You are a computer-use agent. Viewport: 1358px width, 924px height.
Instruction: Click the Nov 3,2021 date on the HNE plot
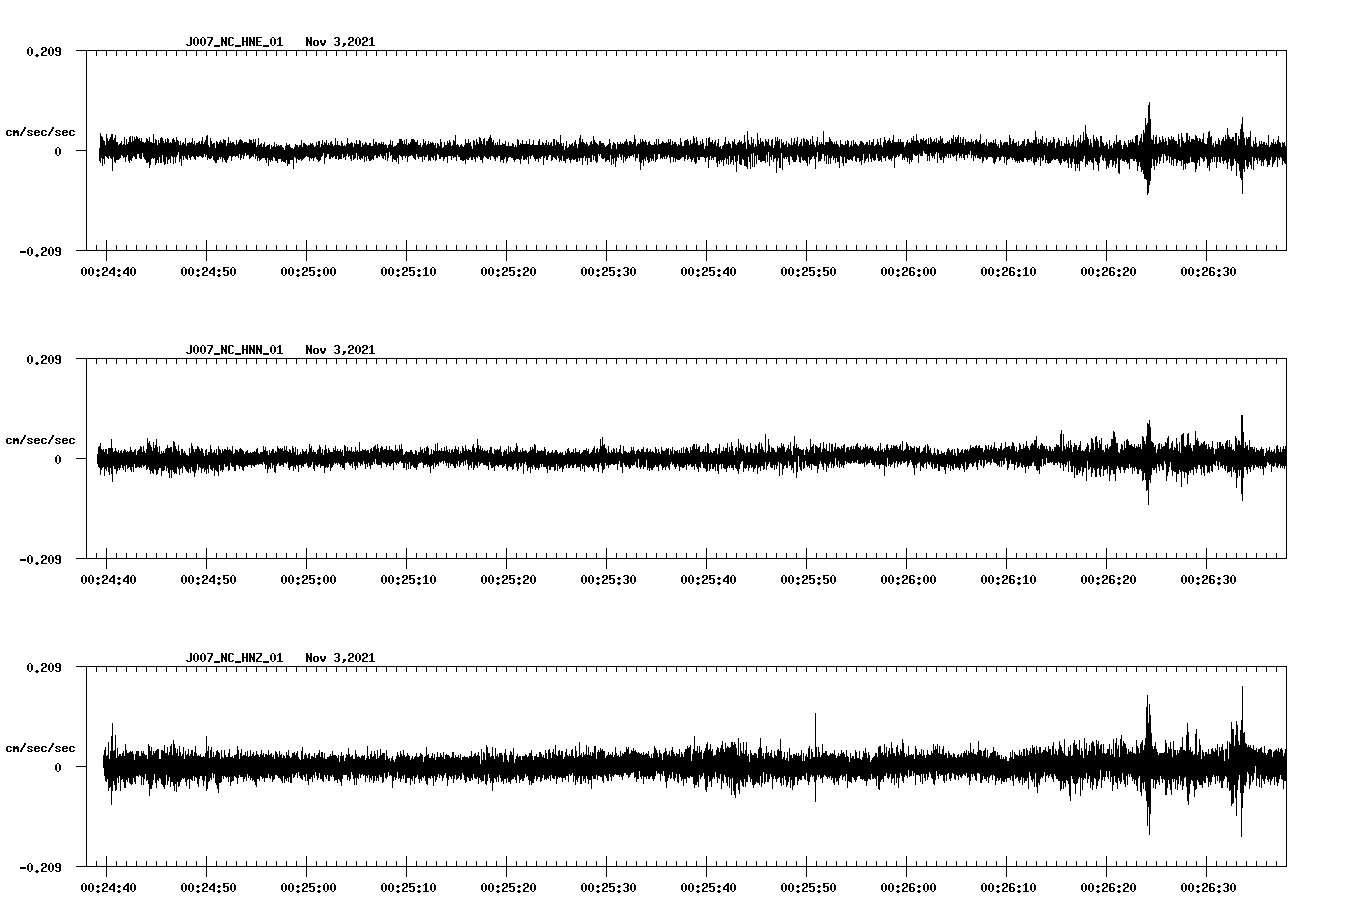(340, 42)
